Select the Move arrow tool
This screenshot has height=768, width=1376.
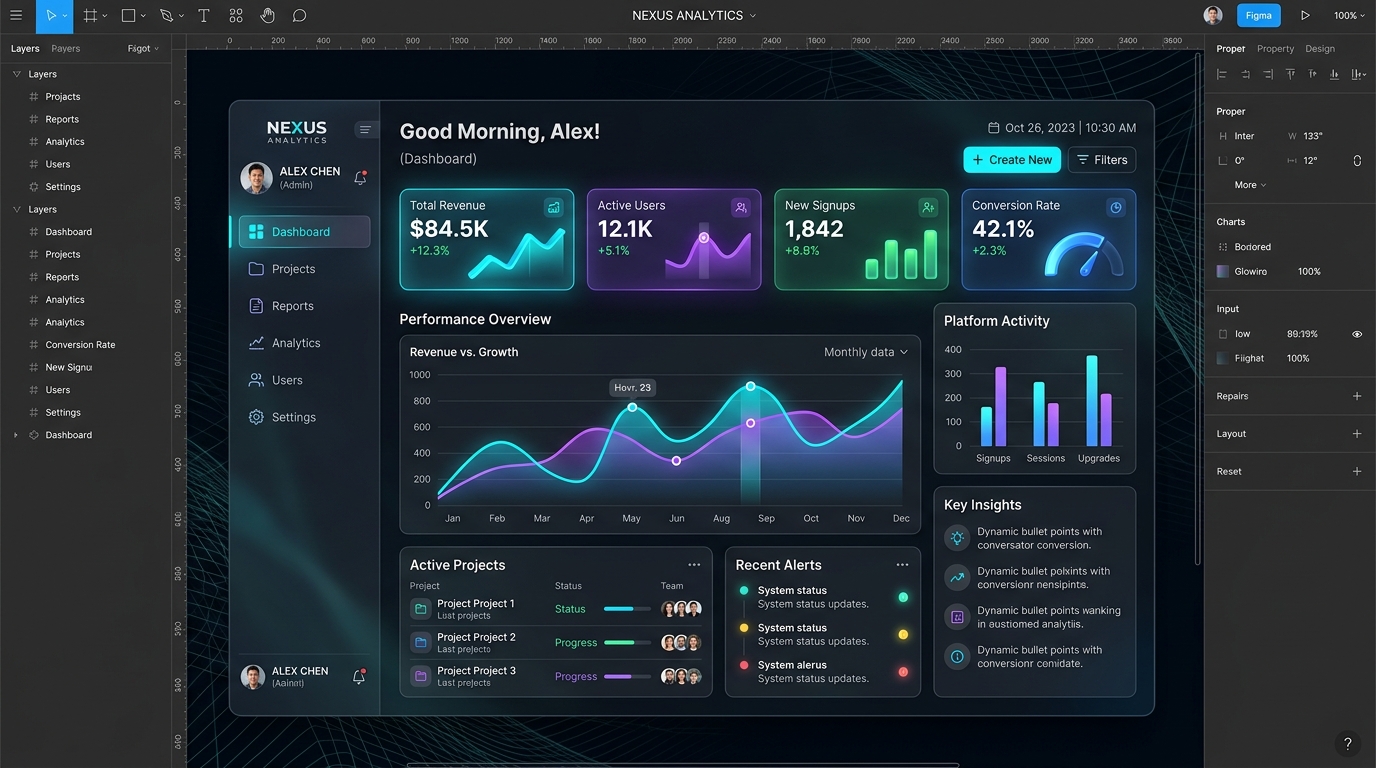pyautogui.click(x=50, y=16)
